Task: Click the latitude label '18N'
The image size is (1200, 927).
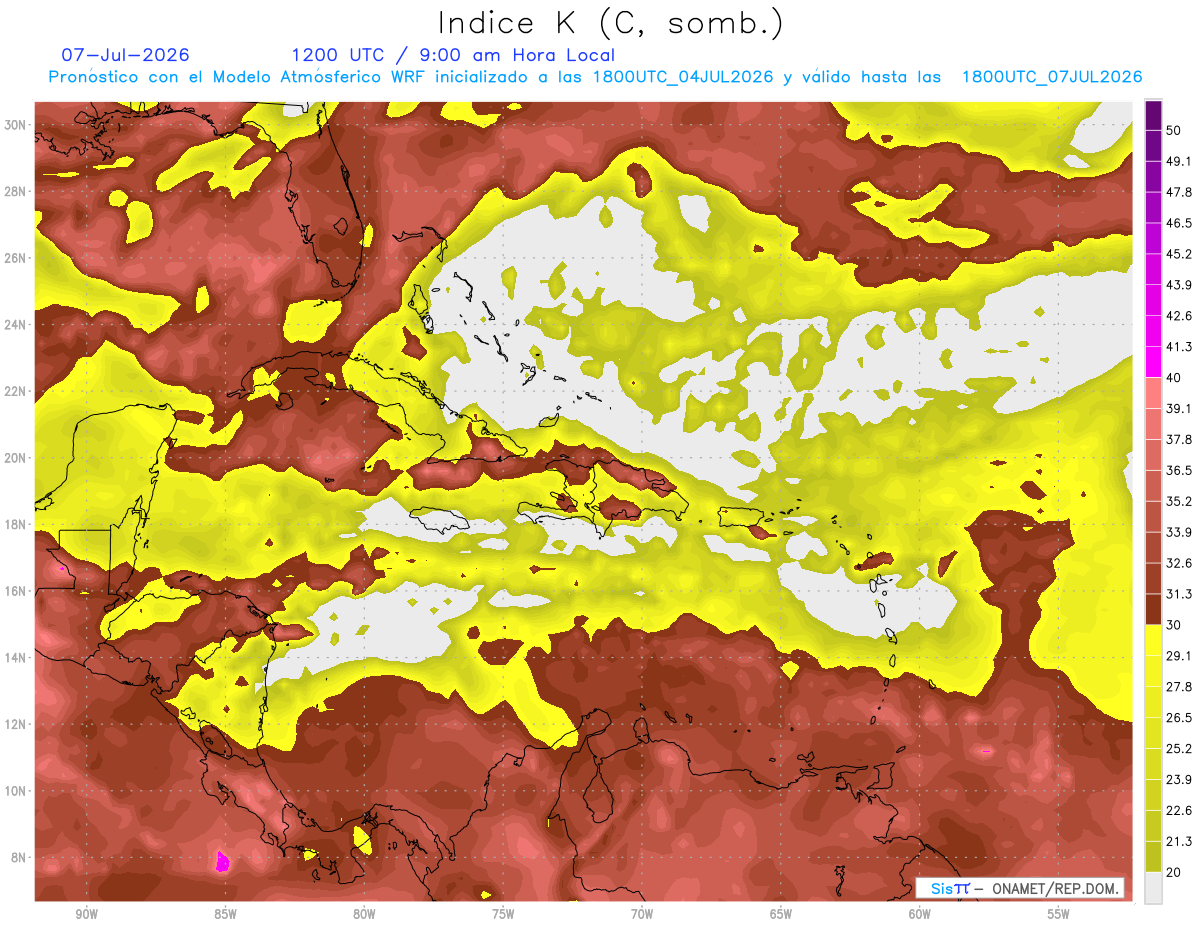Action: tap(17, 524)
